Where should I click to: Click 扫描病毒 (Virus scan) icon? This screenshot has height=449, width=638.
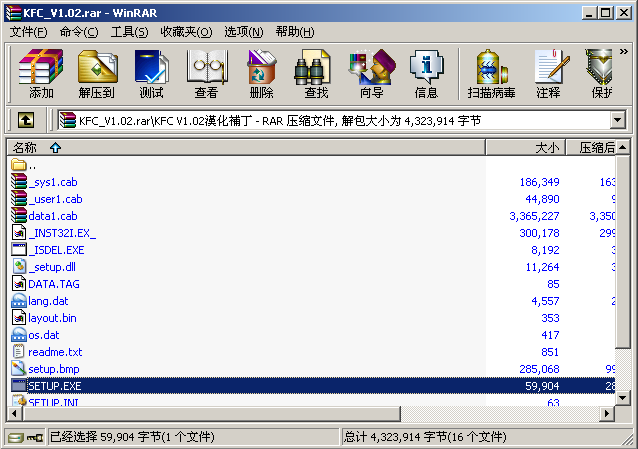click(491, 74)
